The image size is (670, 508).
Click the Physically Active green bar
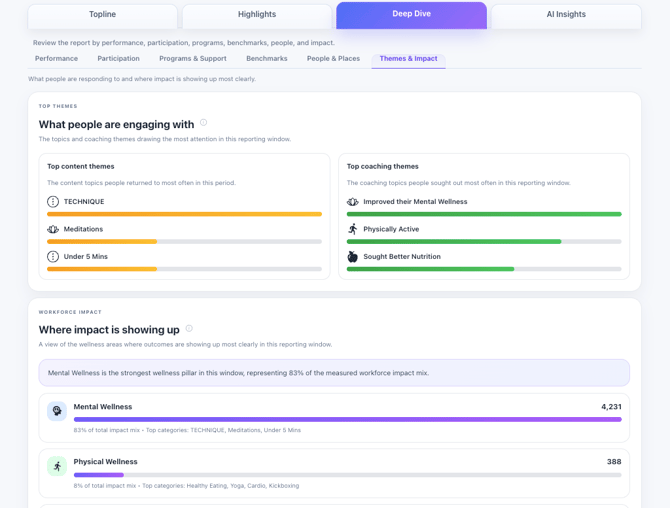(x=484, y=241)
